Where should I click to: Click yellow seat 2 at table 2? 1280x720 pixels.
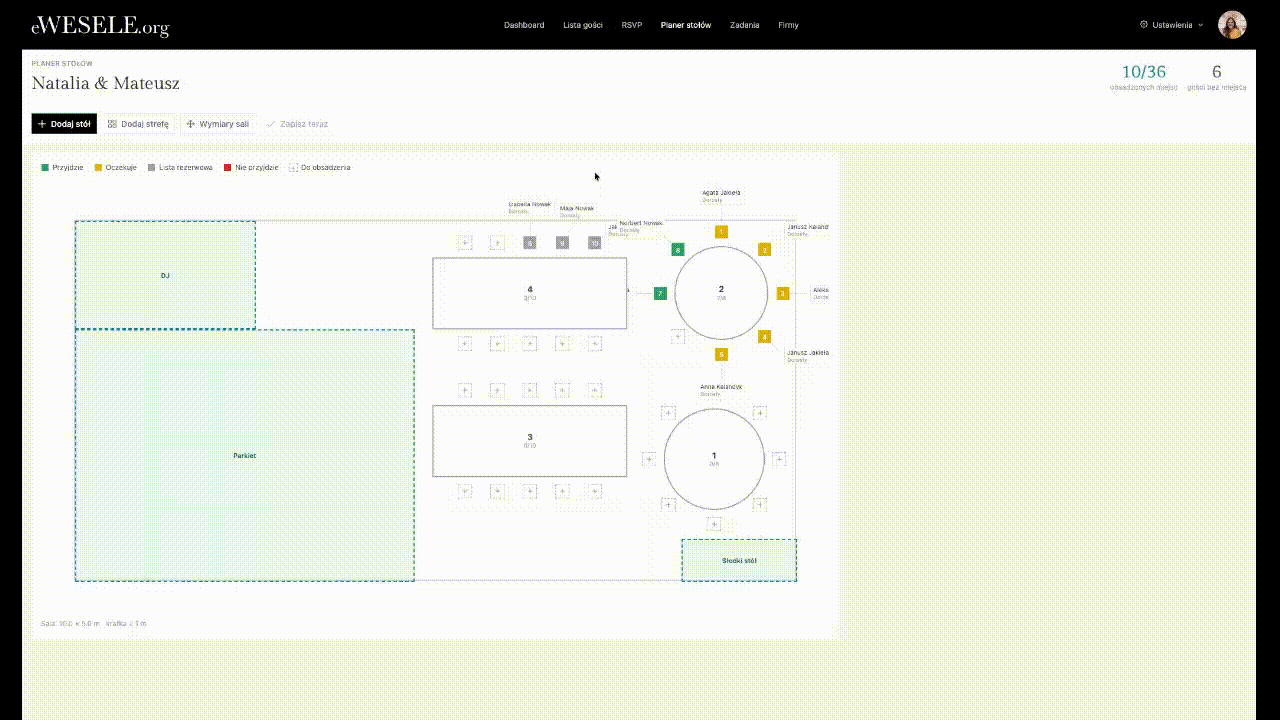click(764, 249)
